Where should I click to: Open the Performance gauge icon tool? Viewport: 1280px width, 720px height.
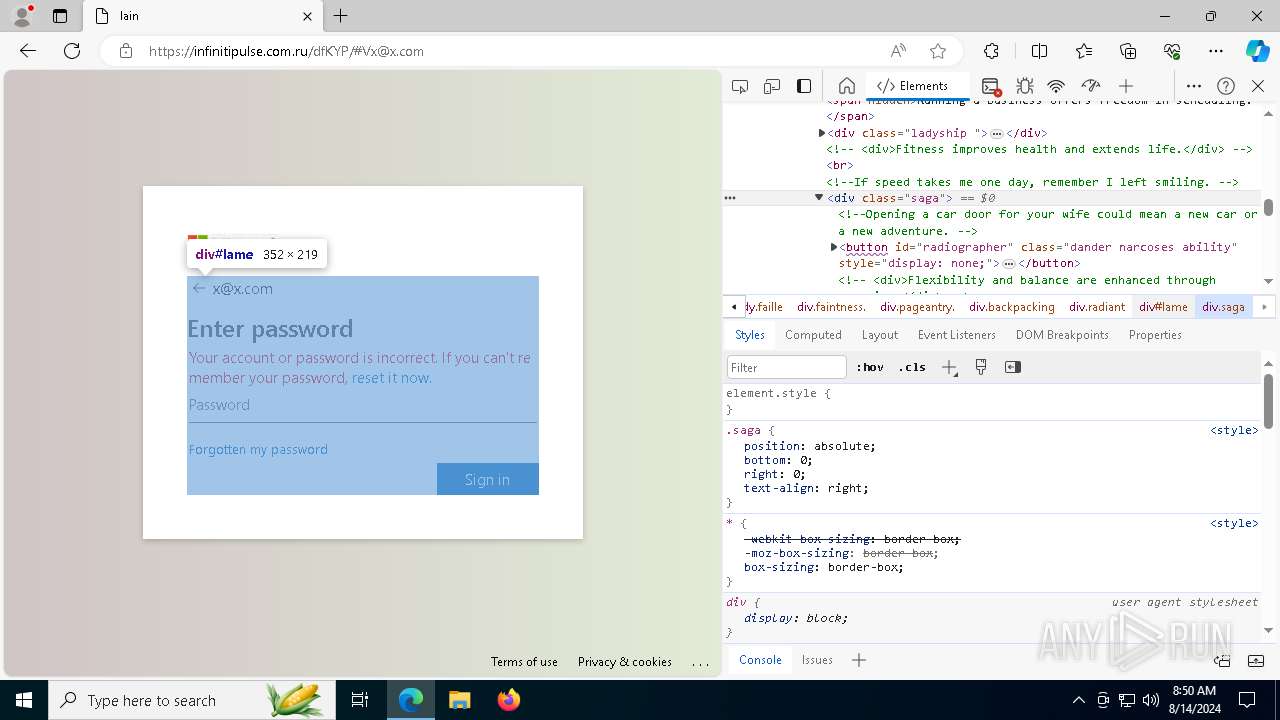pos(1091,86)
